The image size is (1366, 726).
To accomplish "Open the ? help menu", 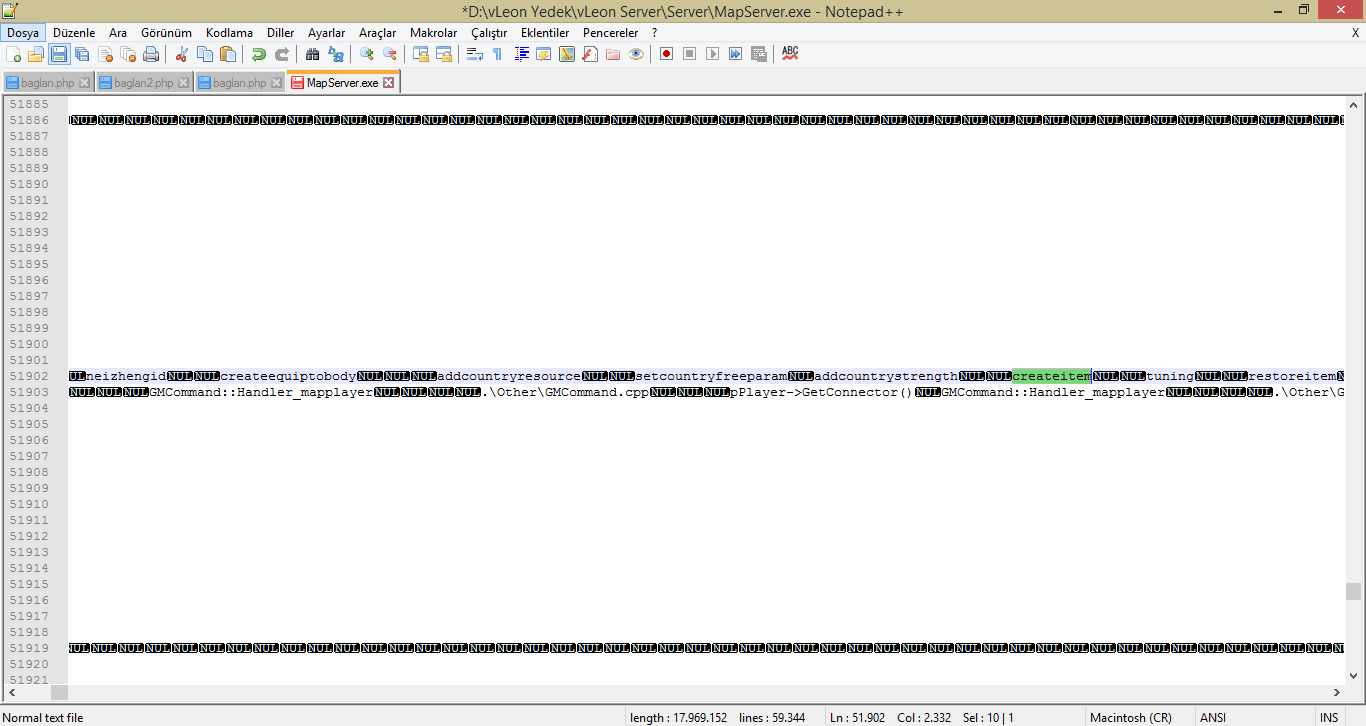I will (654, 33).
